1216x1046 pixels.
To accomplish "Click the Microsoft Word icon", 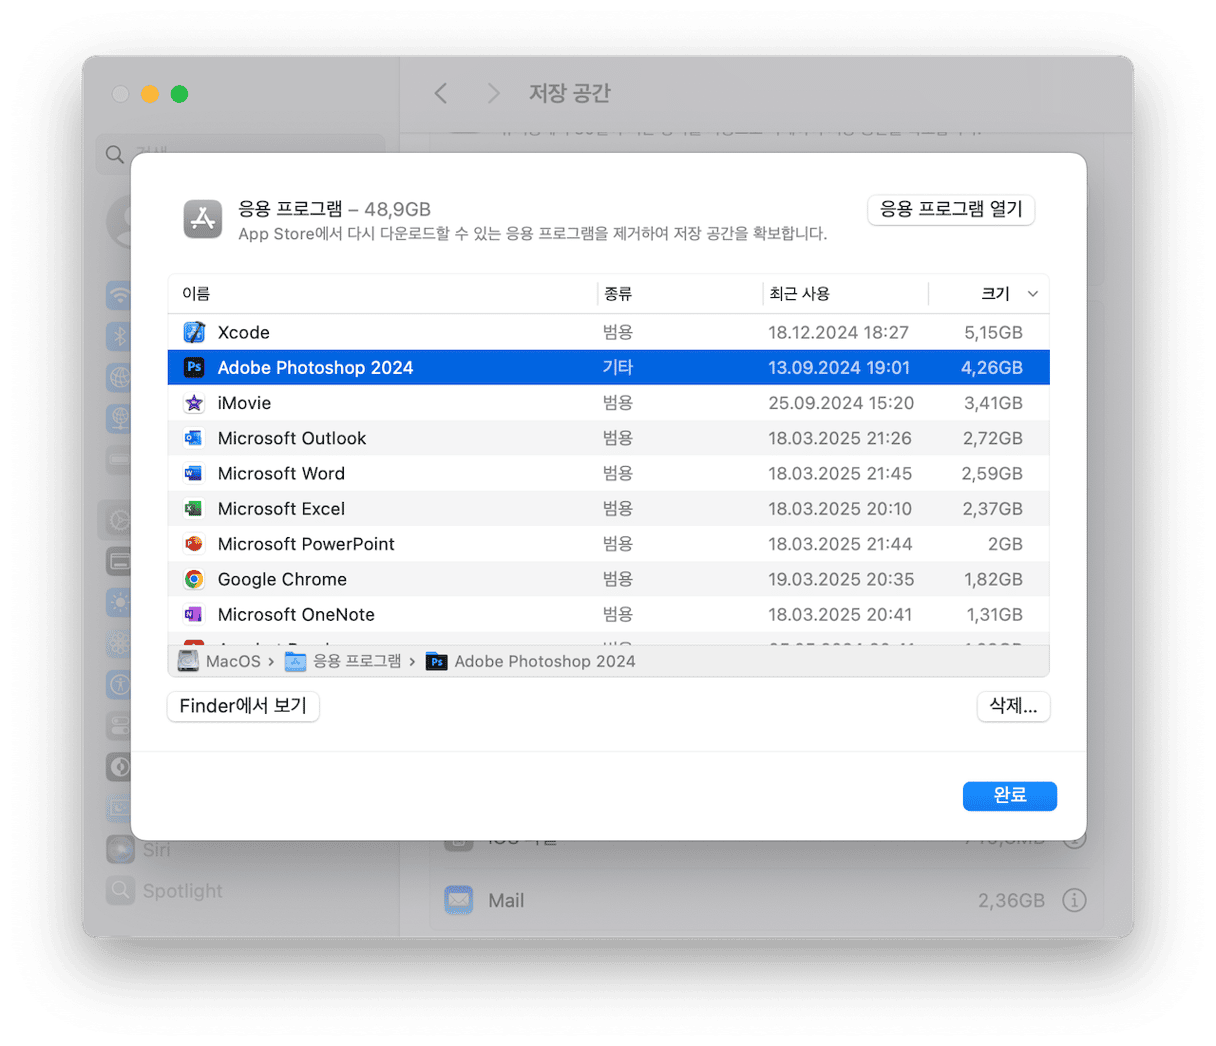I will click(x=194, y=473).
